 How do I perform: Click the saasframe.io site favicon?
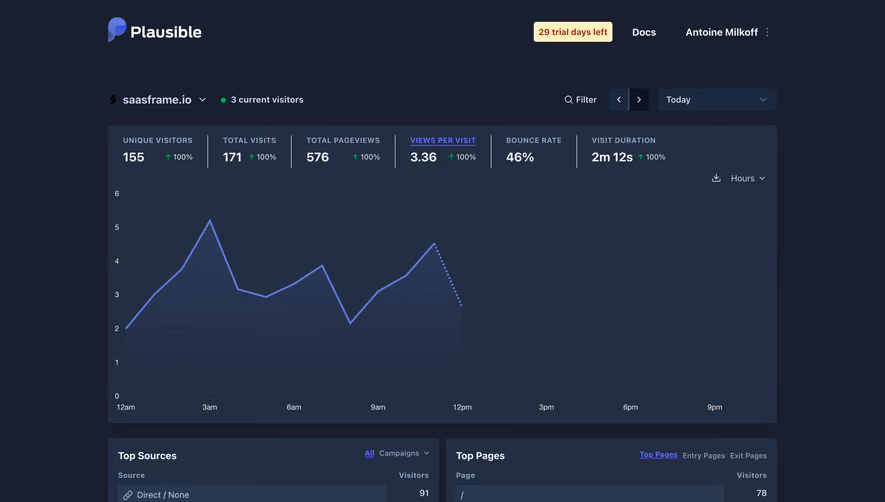click(113, 100)
